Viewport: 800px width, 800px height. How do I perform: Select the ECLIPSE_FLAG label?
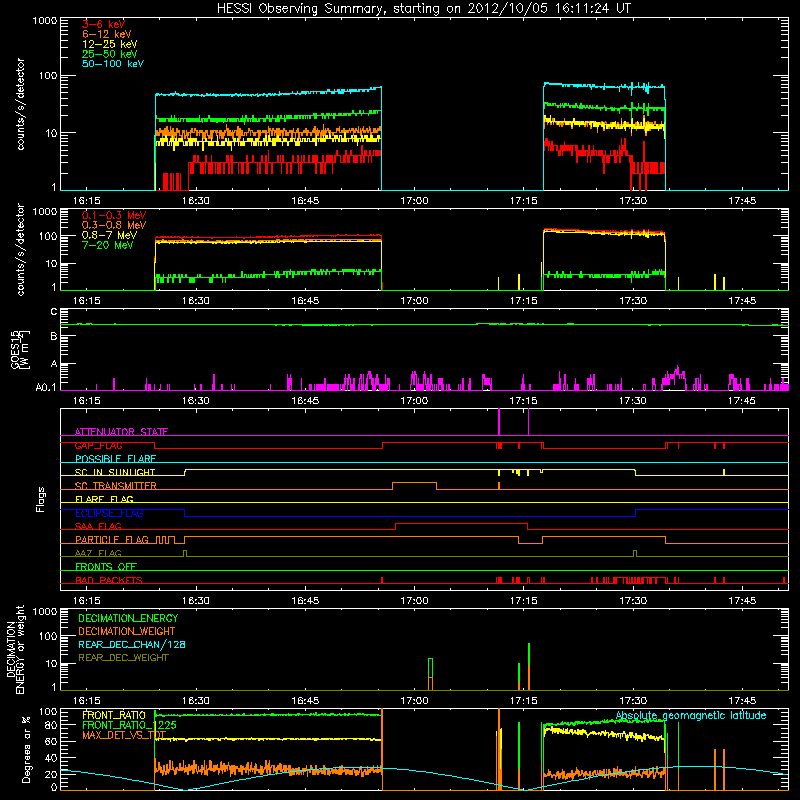coord(109,513)
